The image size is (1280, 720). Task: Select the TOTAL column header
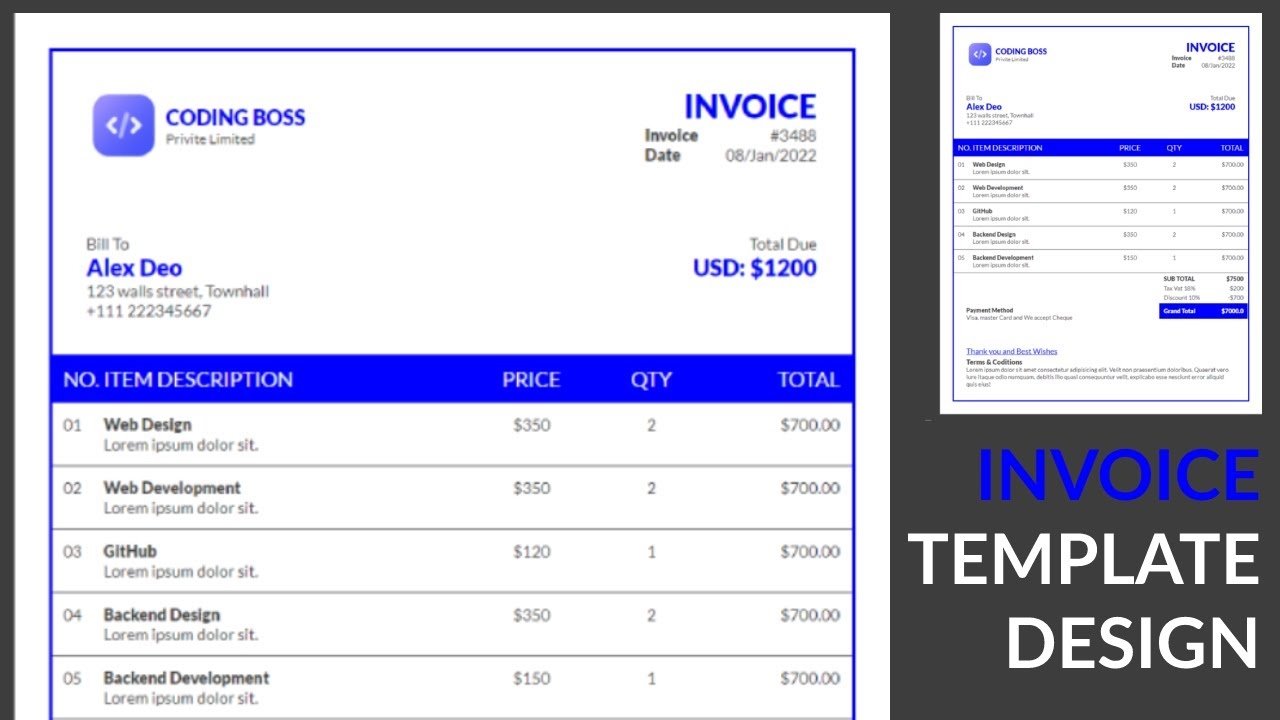(808, 380)
